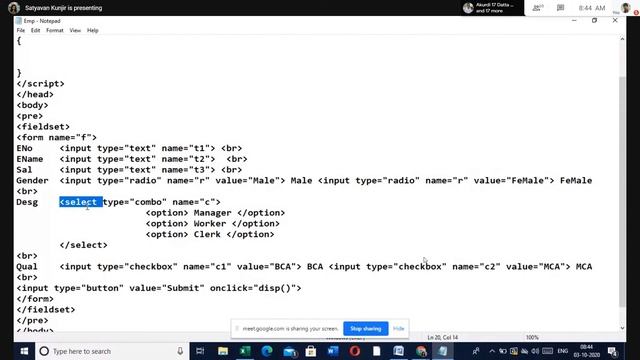Click the Qual label text
Image resolution: width=640 pixels, height=360 pixels.
coord(27,267)
